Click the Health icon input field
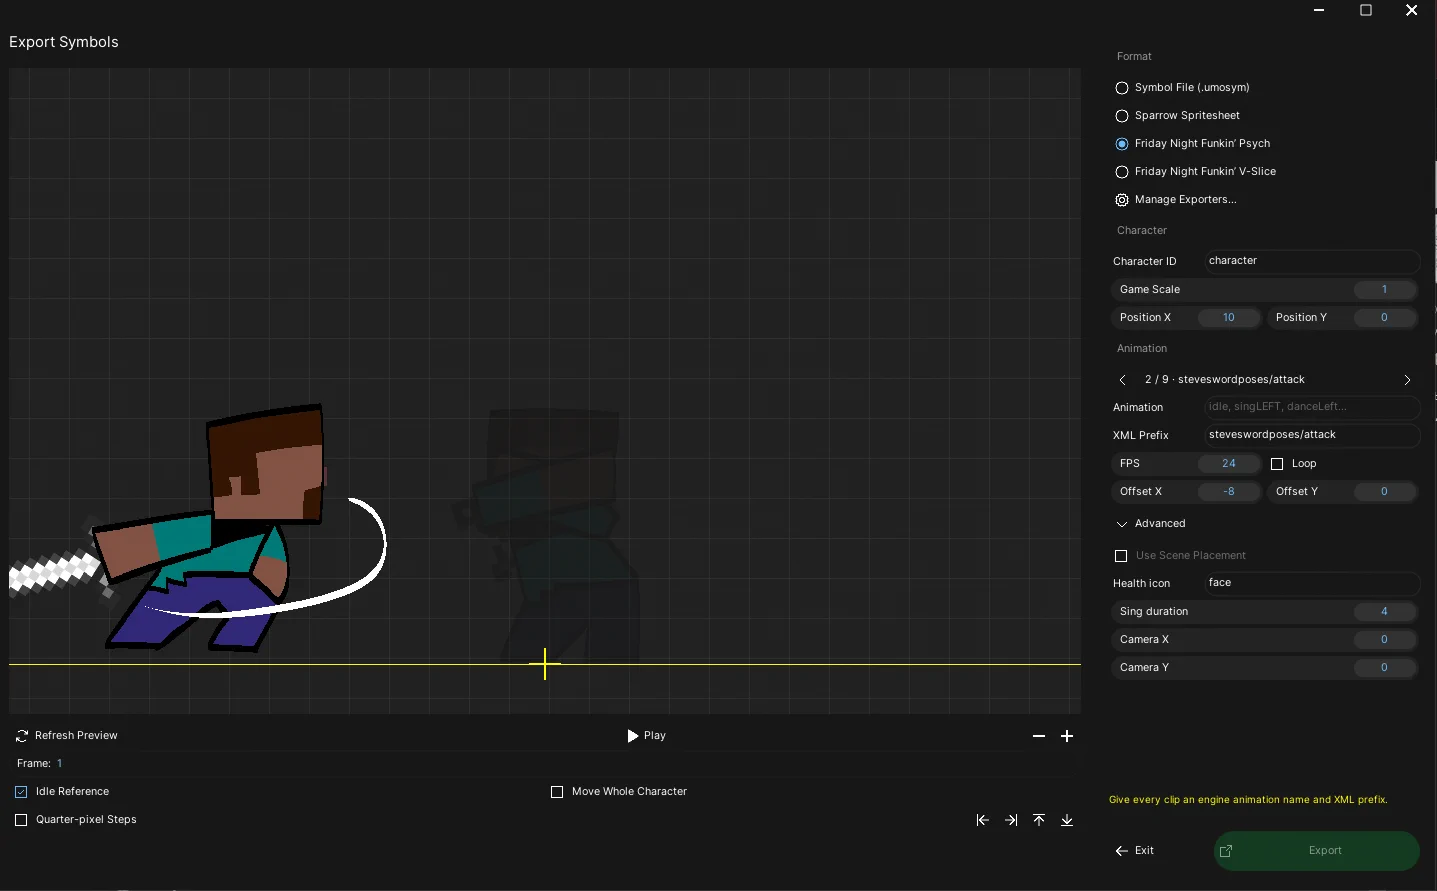 1312,583
